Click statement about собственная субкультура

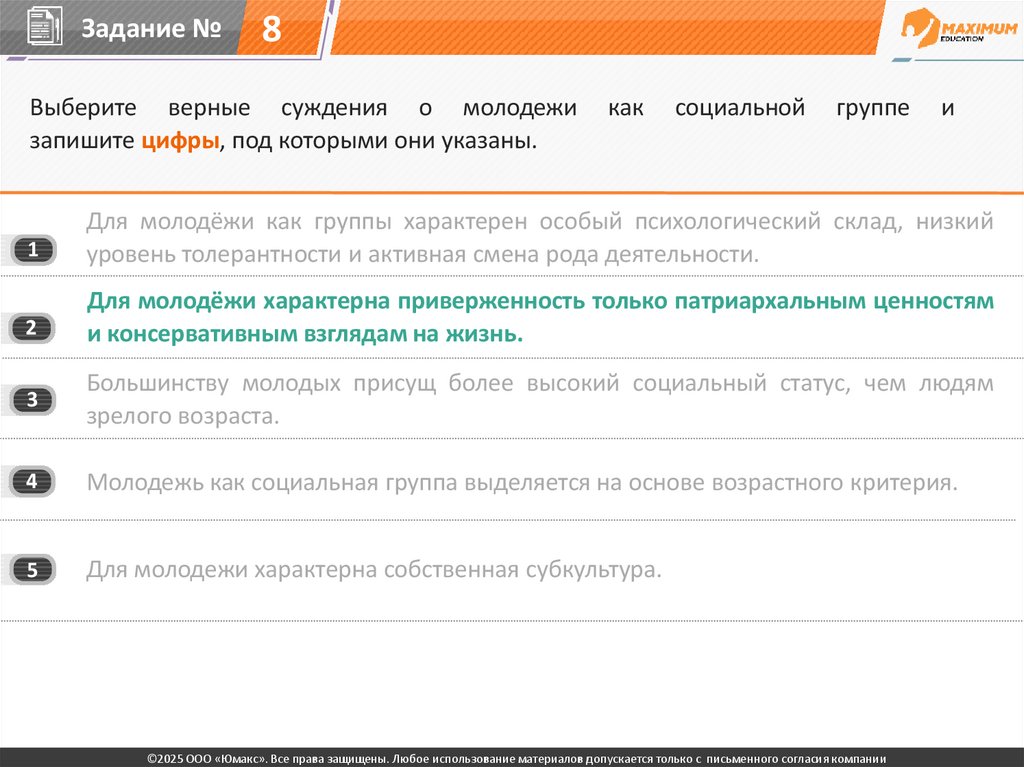(374, 570)
